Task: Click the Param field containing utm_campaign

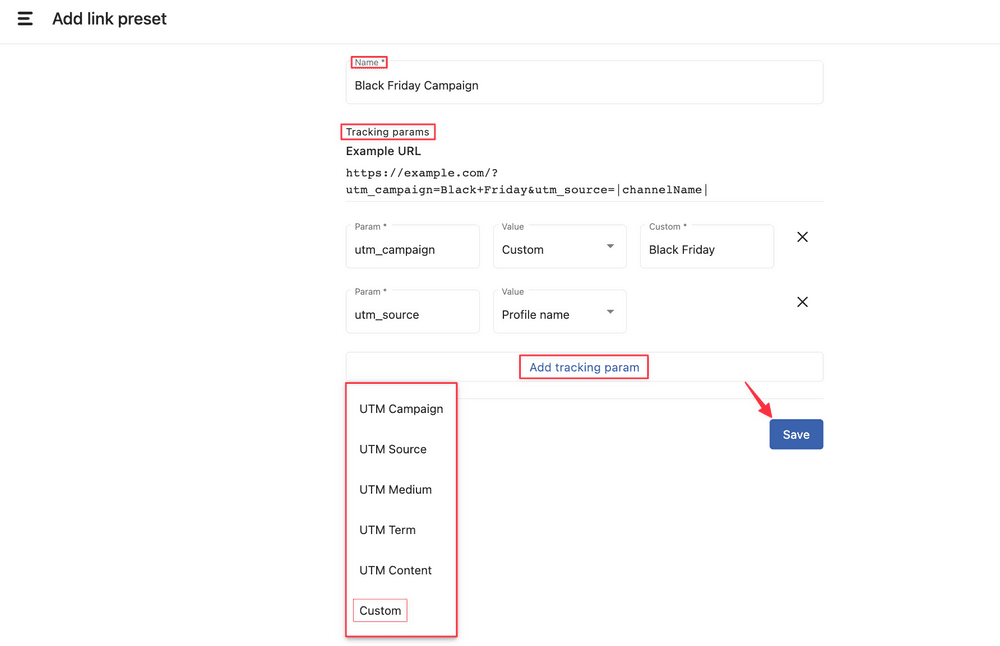Action: 412,250
